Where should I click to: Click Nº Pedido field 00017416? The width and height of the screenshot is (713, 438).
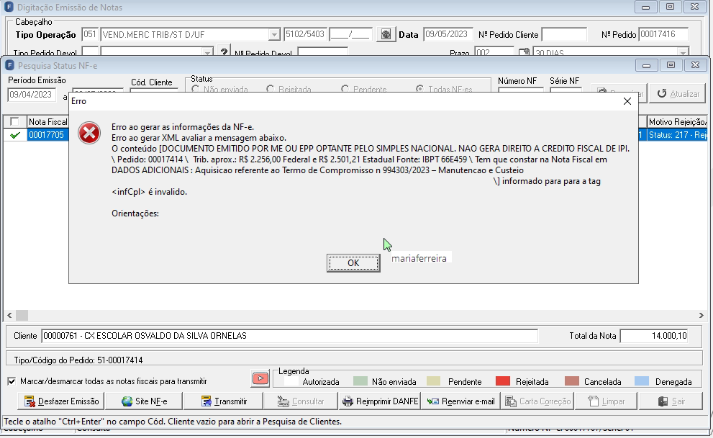(x=663, y=35)
